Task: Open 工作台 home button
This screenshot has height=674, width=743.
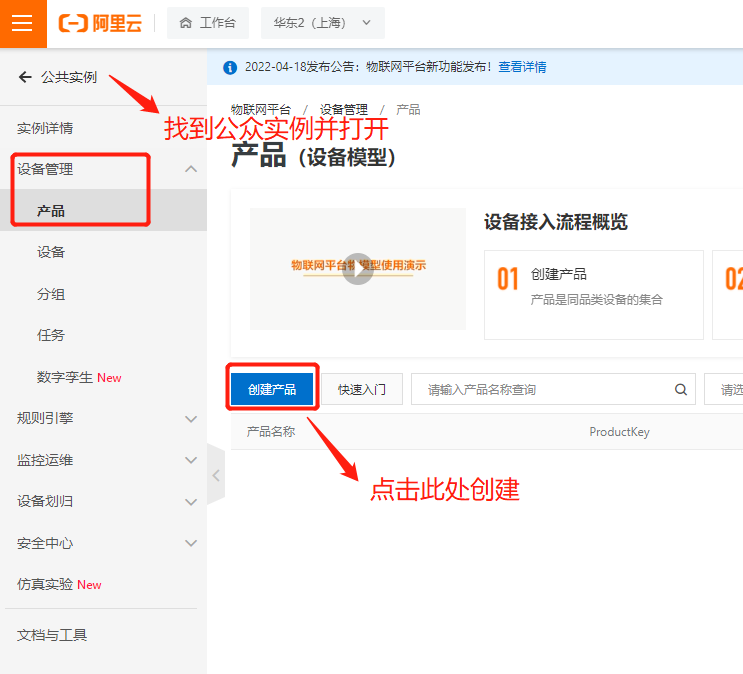Action: pyautogui.click(x=208, y=23)
